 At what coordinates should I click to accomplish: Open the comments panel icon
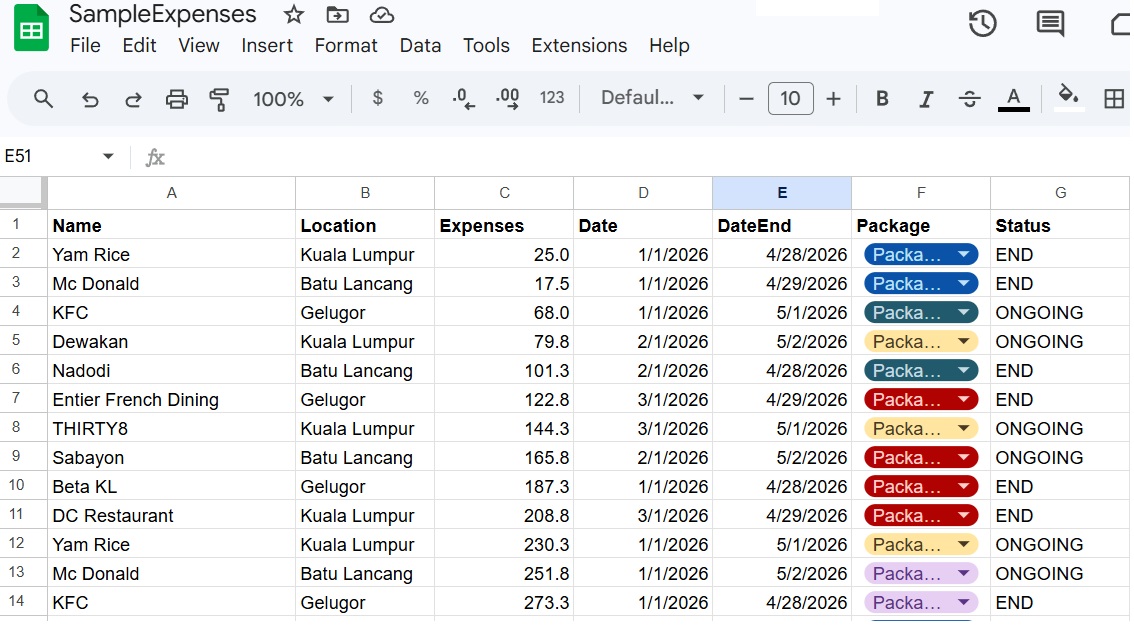tap(1050, 23)
